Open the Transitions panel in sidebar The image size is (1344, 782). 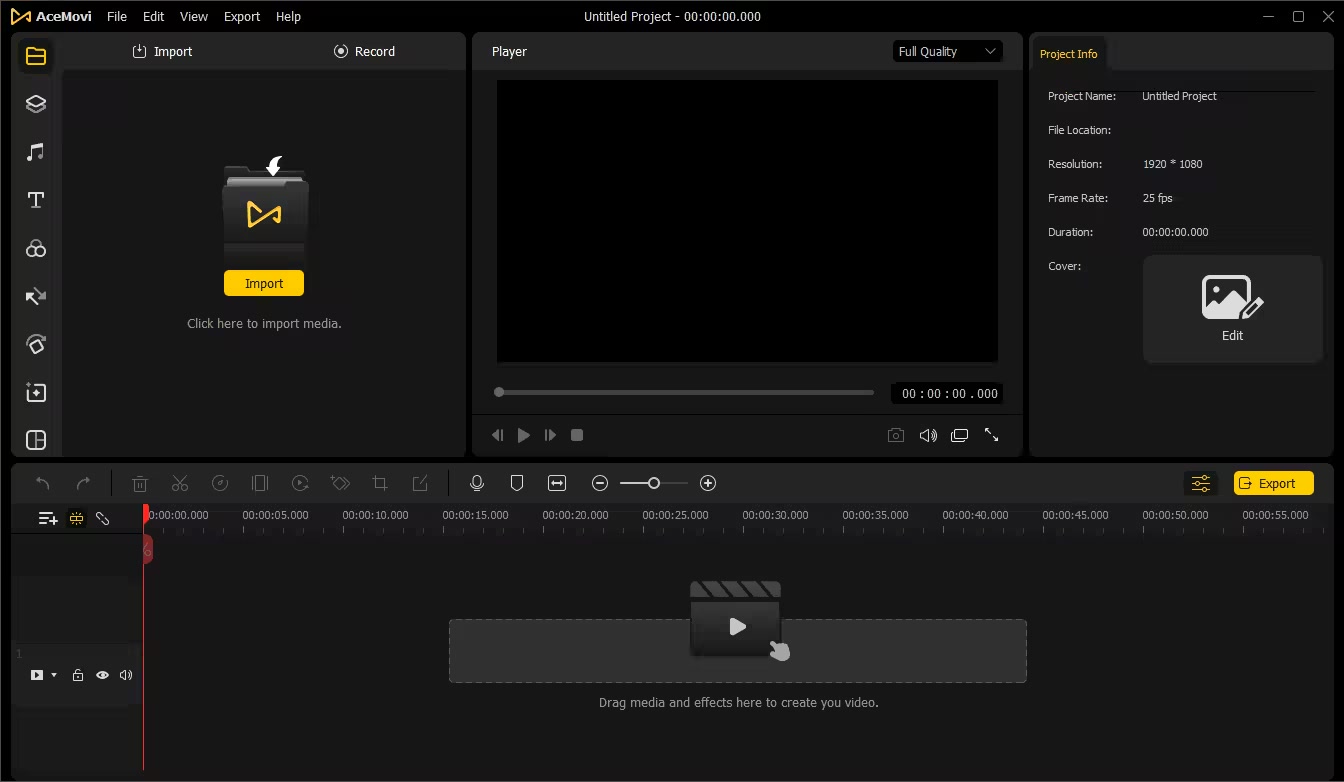coord(36,297)
